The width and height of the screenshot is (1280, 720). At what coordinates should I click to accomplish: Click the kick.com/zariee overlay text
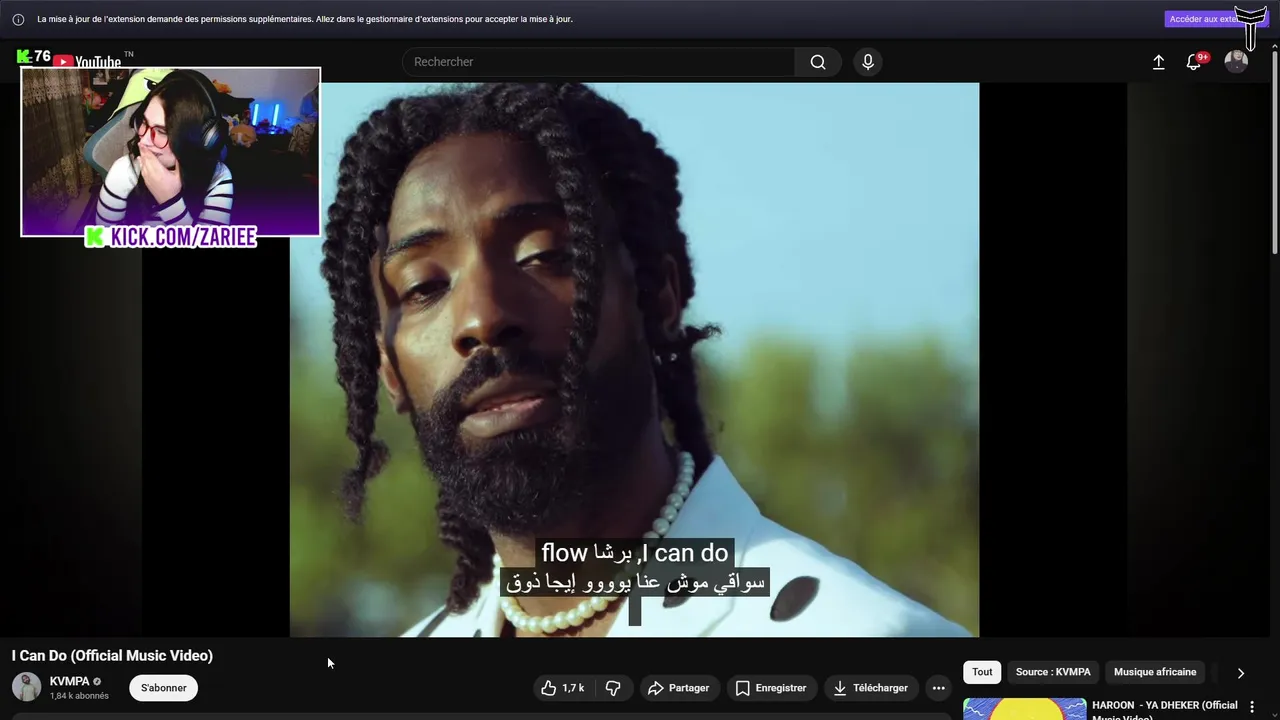pyautogui.click(x=171, y=237)
